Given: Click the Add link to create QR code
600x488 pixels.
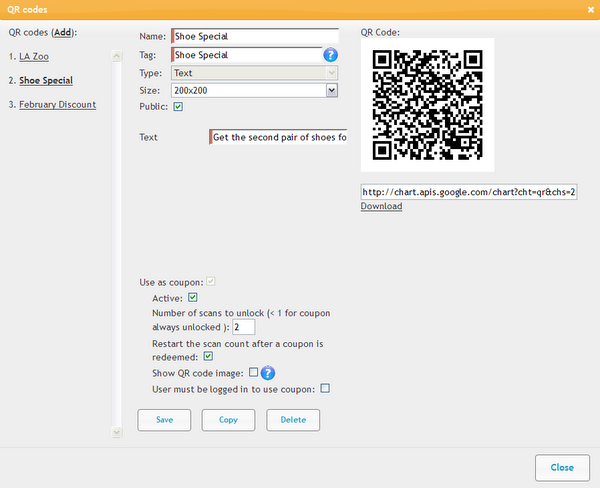Looking at the screenshot, I should 62,33.
